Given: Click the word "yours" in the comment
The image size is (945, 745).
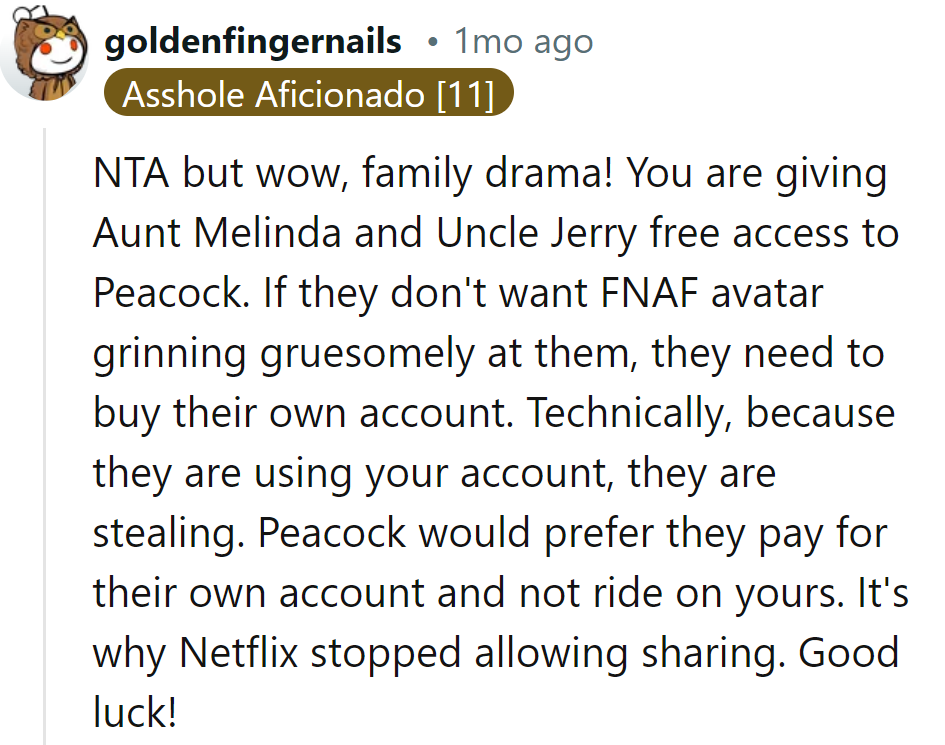Looking at the screenshot, I should click(x=791, y=592).
